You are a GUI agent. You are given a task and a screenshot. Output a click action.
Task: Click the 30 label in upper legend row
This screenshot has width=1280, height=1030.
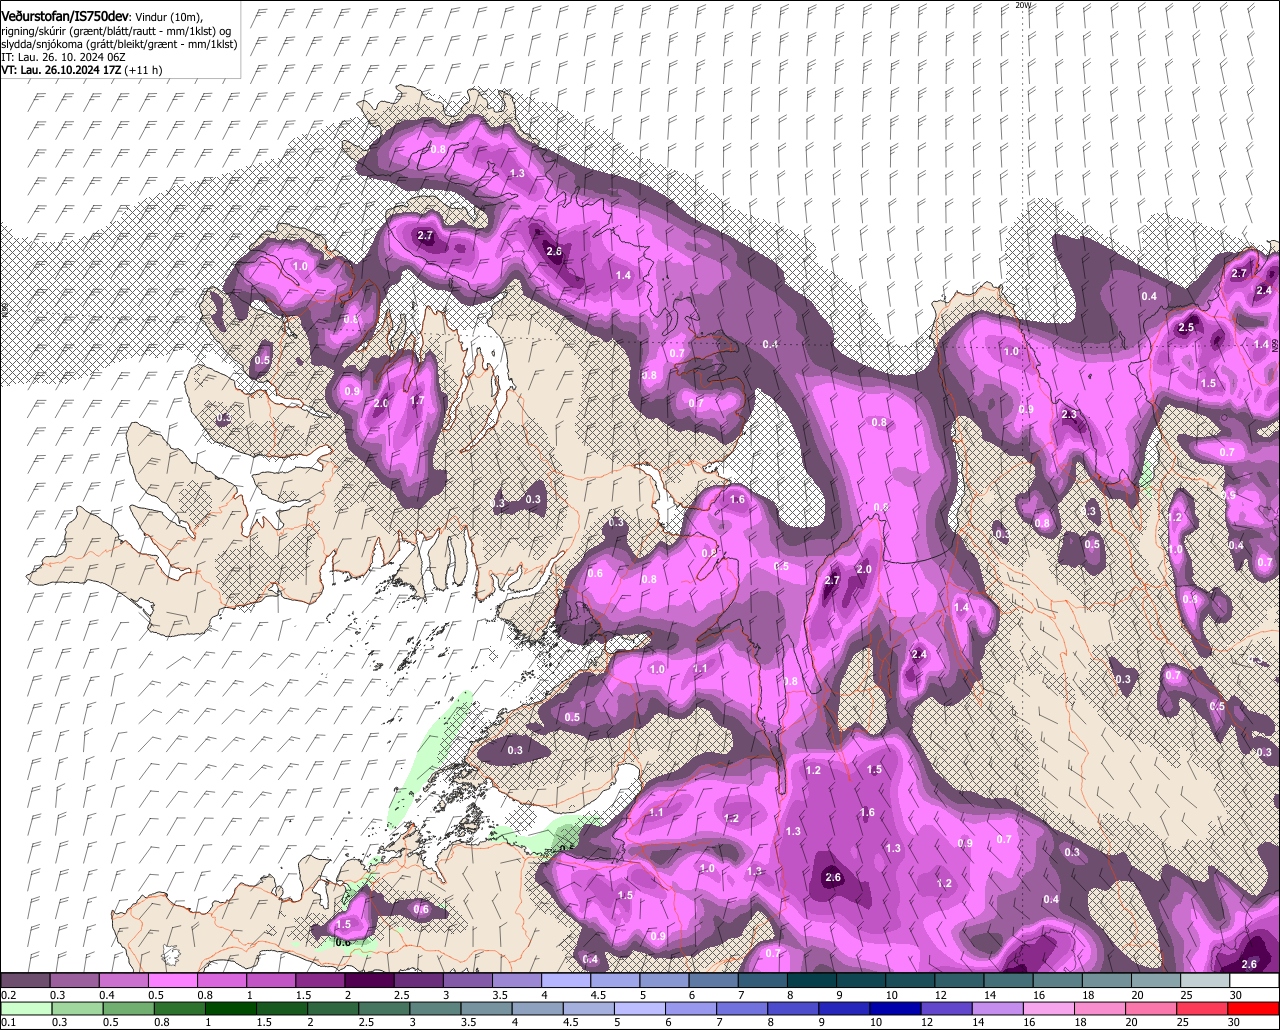[1235, 995]
